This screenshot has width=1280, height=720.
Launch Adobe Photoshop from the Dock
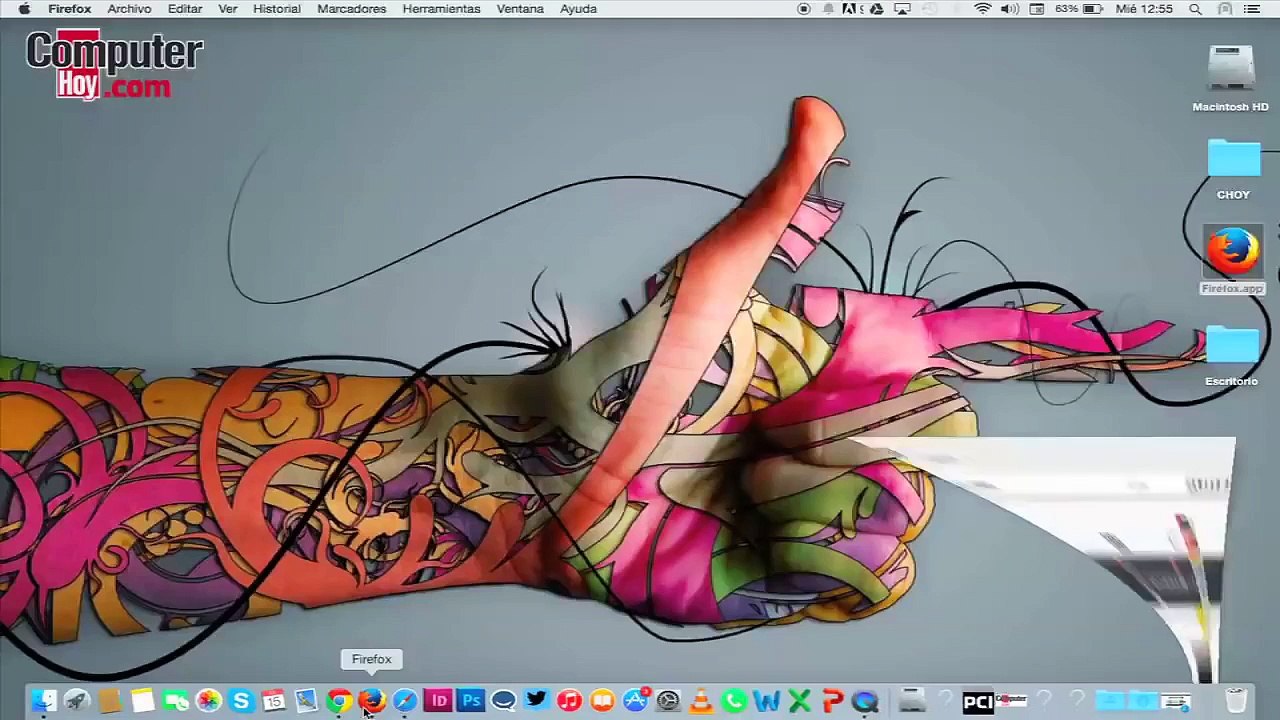click(x=471, y=701)
